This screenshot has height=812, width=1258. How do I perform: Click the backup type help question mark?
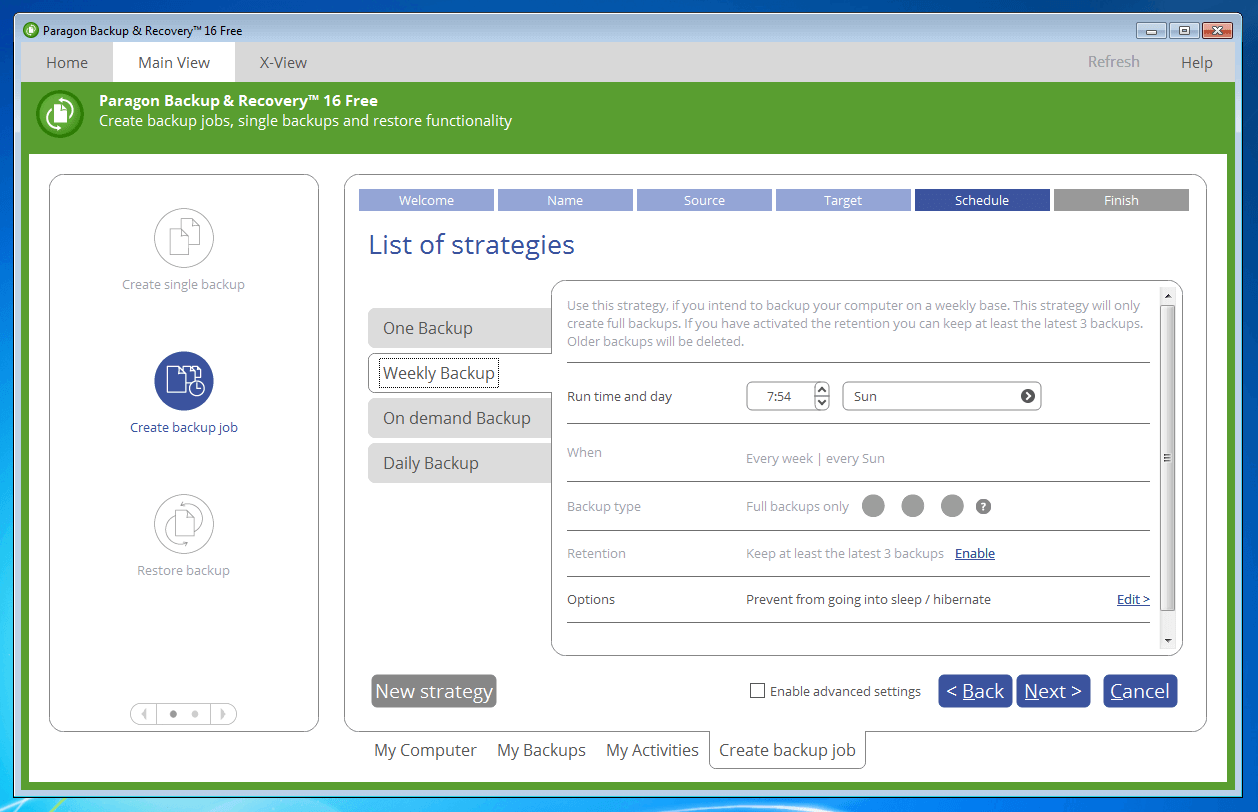click(x=983, y=507)
